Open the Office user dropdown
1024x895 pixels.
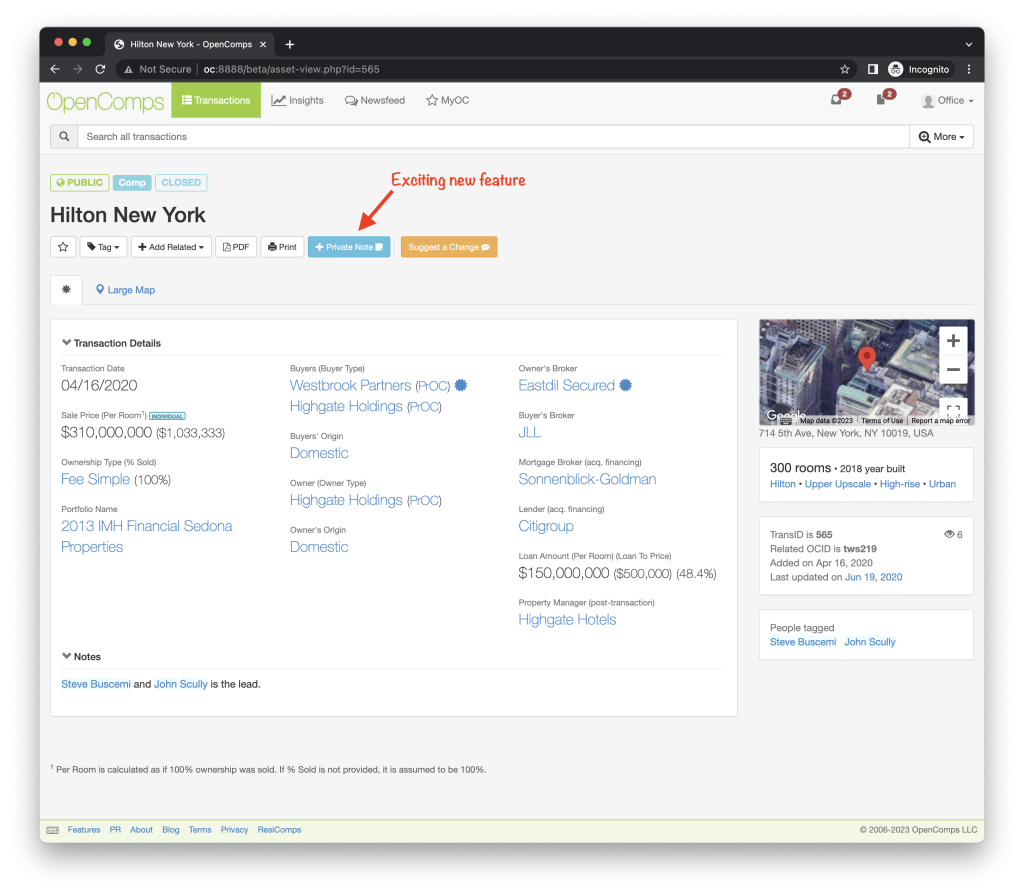click(x=948, y=101)
